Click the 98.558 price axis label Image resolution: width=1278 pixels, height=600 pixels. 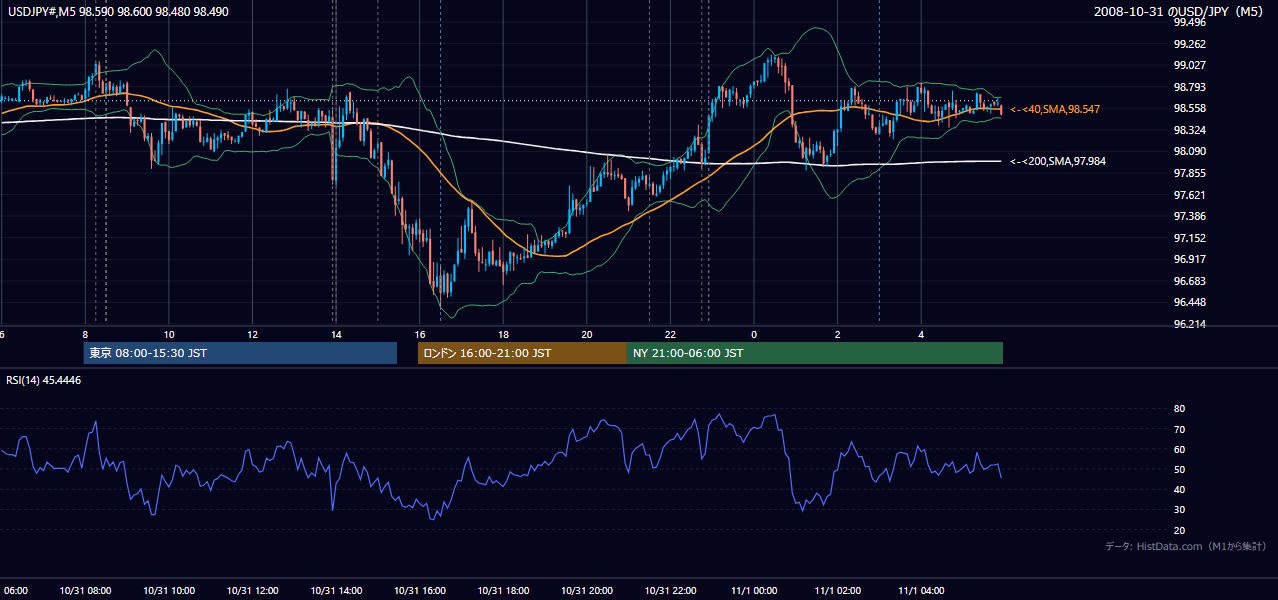[x=1189, y=108]
